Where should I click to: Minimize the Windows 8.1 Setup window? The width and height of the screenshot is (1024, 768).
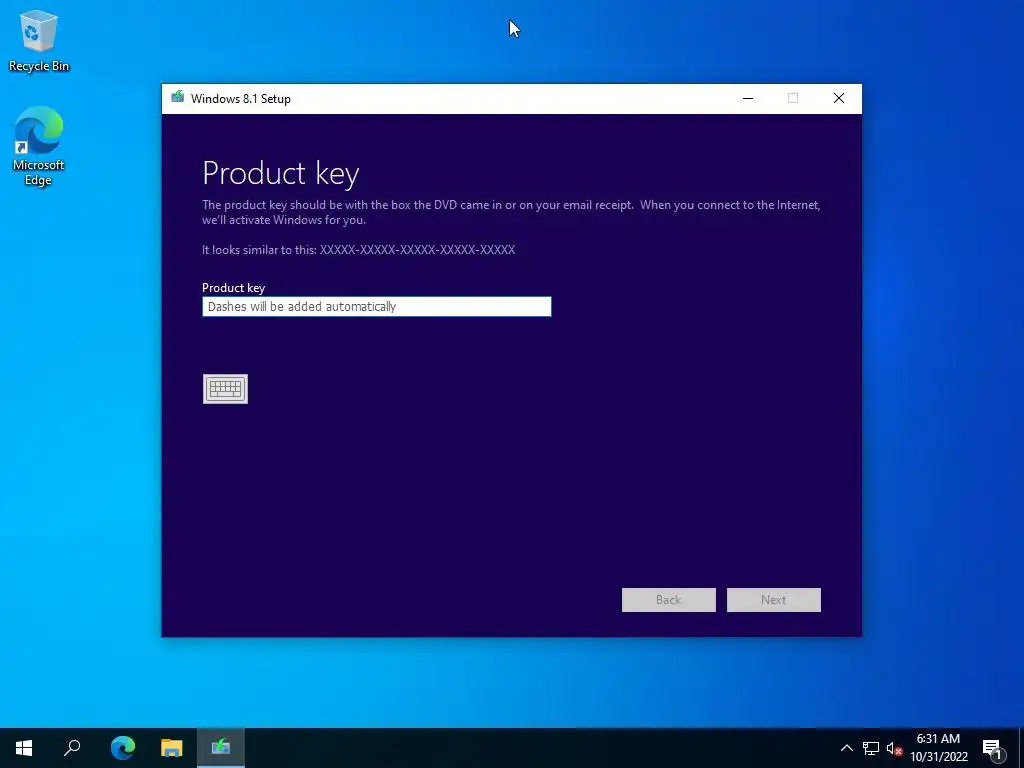(x=748, y=99)
